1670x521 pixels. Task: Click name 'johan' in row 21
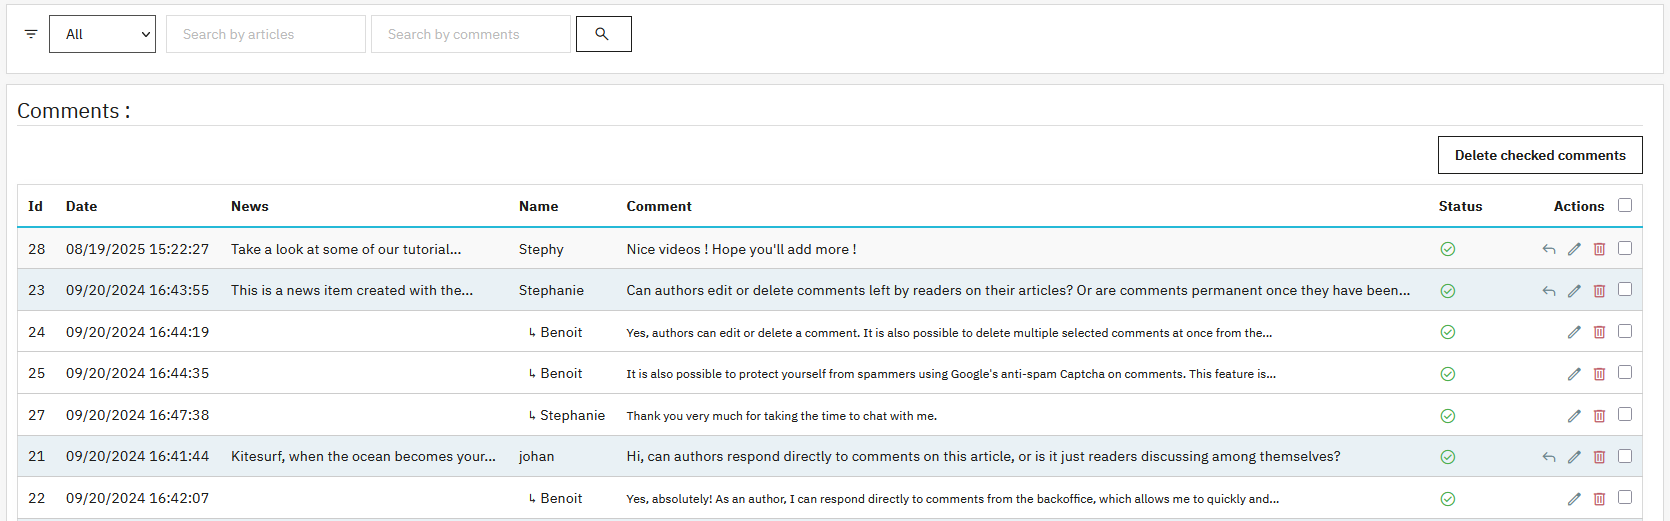click(536, 456)
